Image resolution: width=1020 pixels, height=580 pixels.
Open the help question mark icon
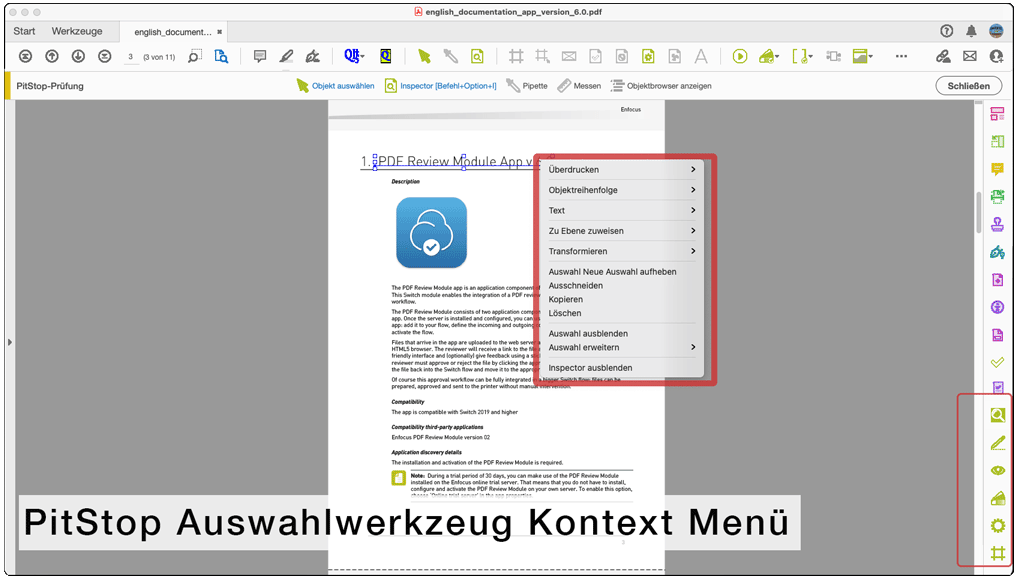(x=946, y=31)
